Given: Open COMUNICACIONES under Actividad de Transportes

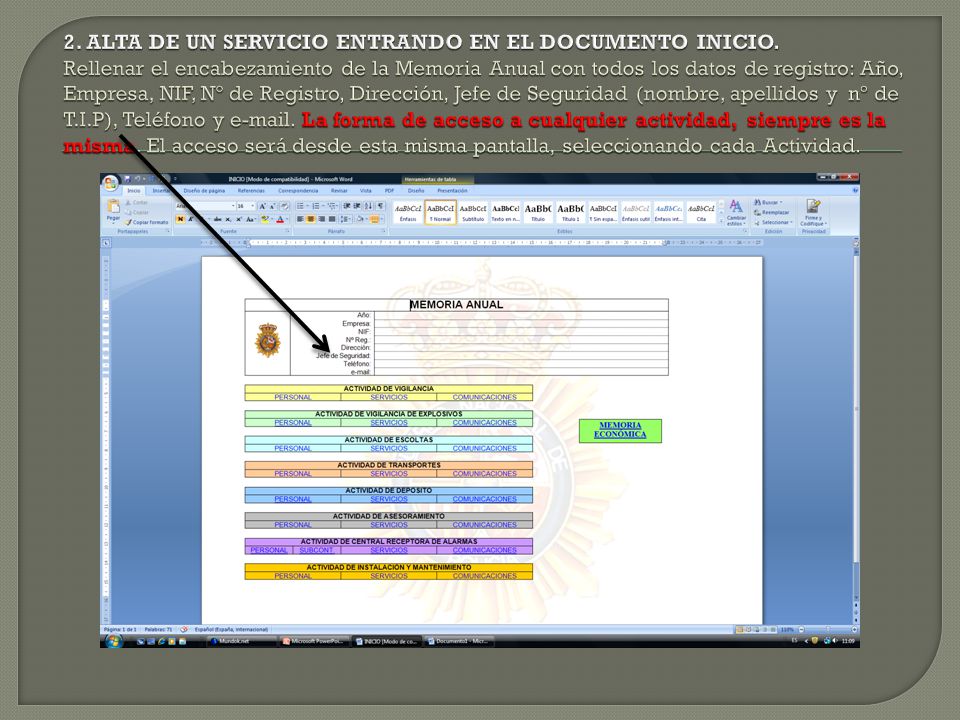Looking at the screenshot, I should 485,474.
